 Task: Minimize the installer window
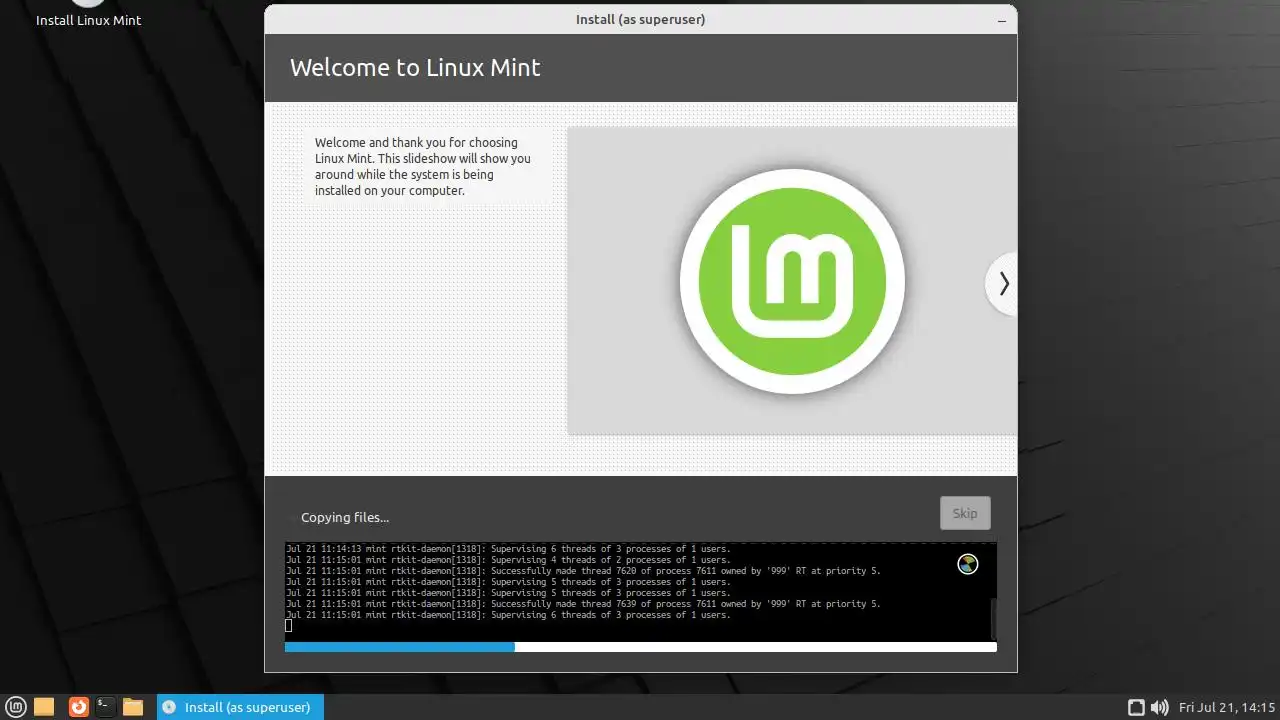pos(1002,20)
